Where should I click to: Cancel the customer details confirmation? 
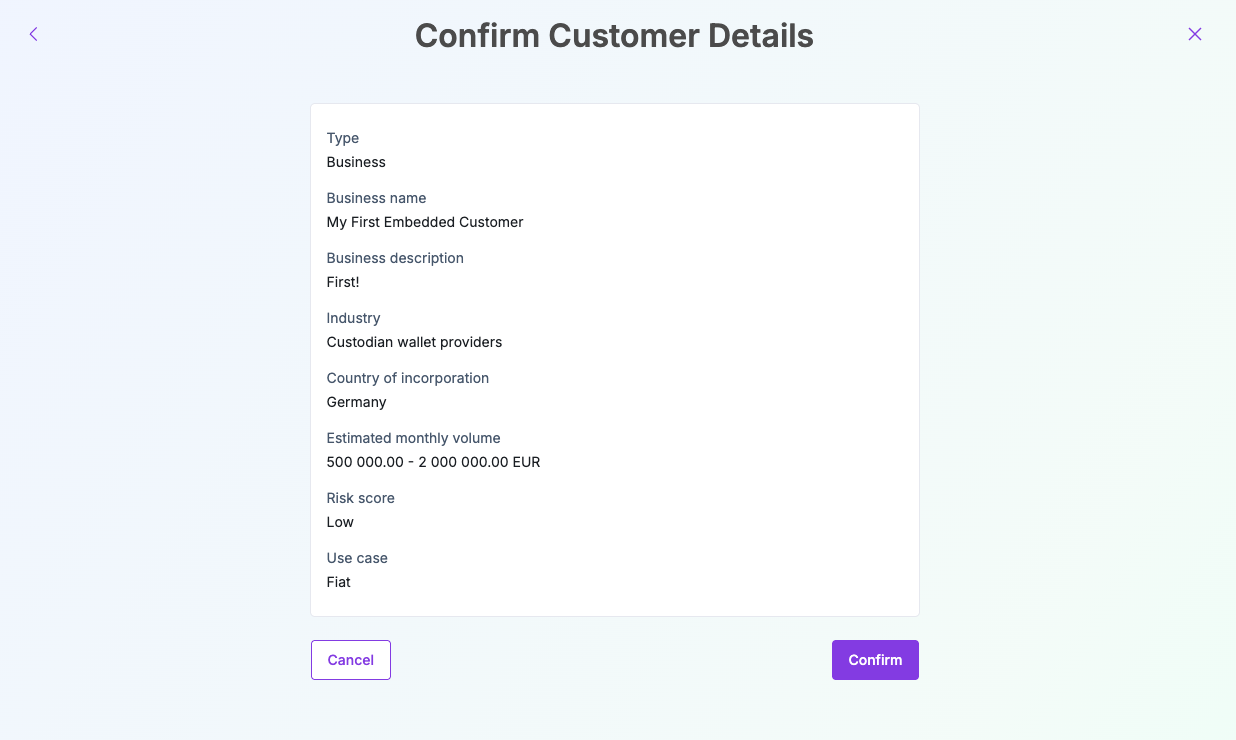point(350,660)
